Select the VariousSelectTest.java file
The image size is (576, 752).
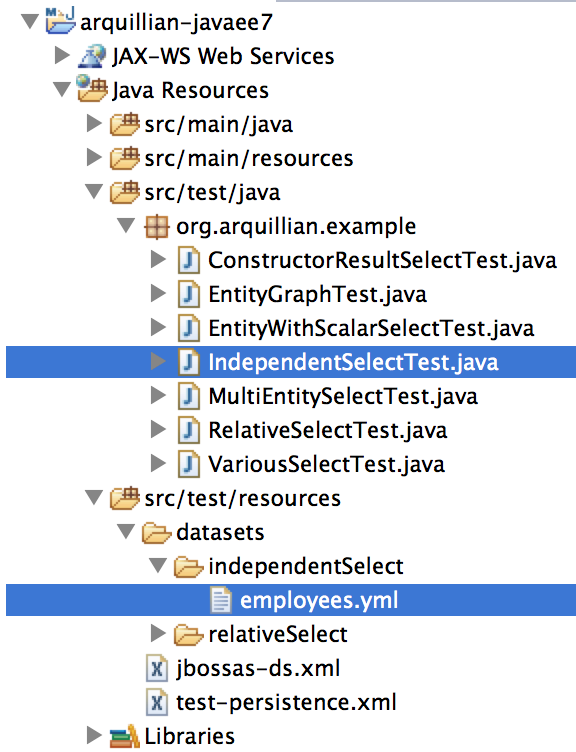pyautogui.click(x=326, y=465)
